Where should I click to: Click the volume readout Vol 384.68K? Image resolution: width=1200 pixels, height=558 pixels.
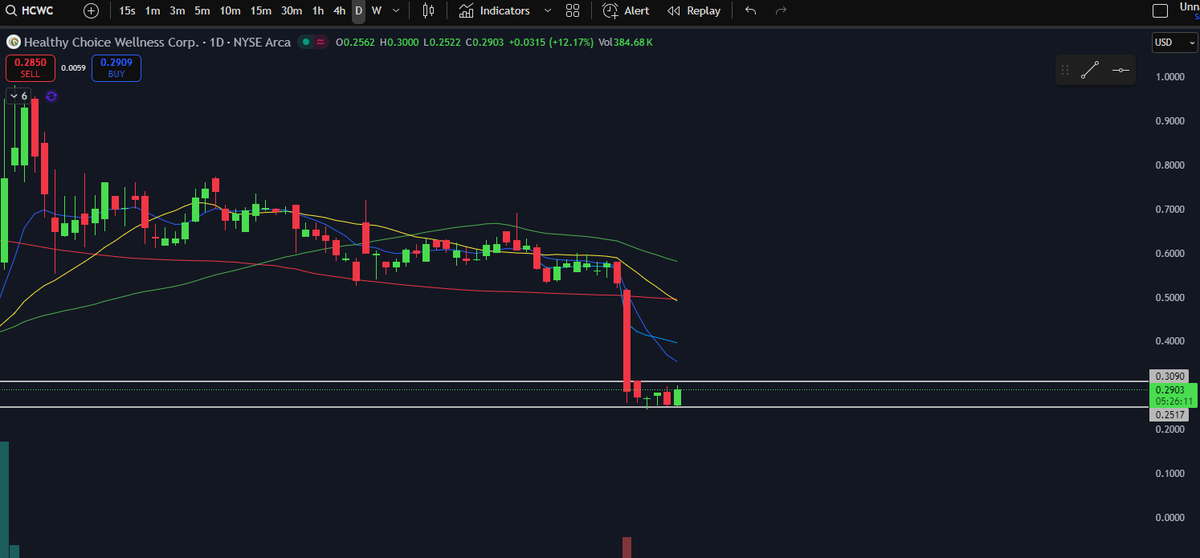pos(625,42)
